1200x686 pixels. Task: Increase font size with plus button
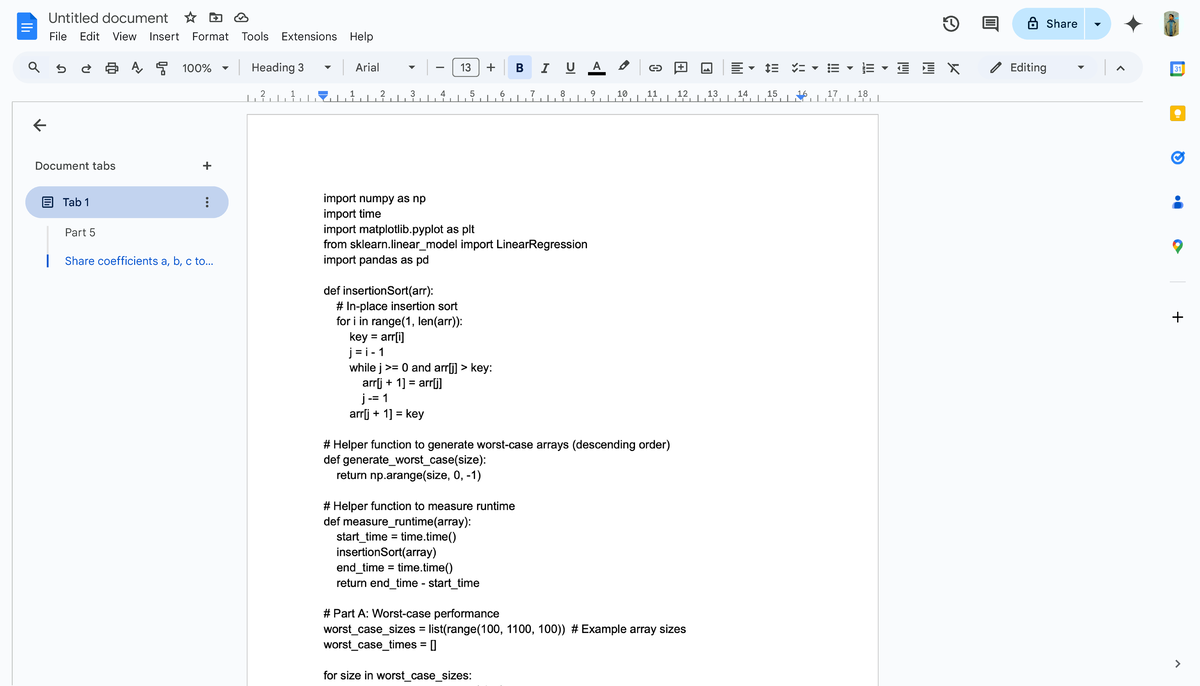click(x=491, y=68)
